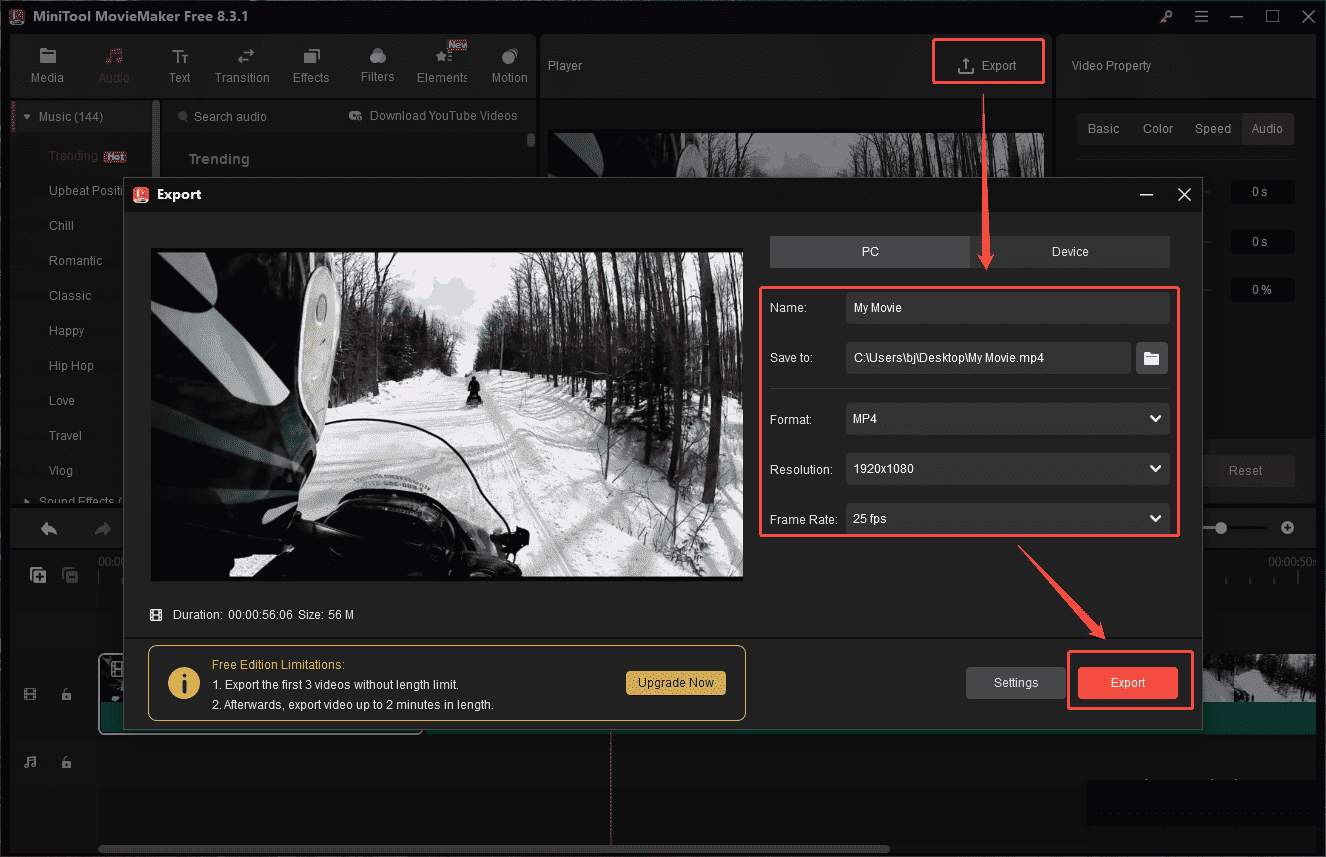The image size is (1326, 857).
Task: Select the Motion panel icon
Action: coord(509,63)
